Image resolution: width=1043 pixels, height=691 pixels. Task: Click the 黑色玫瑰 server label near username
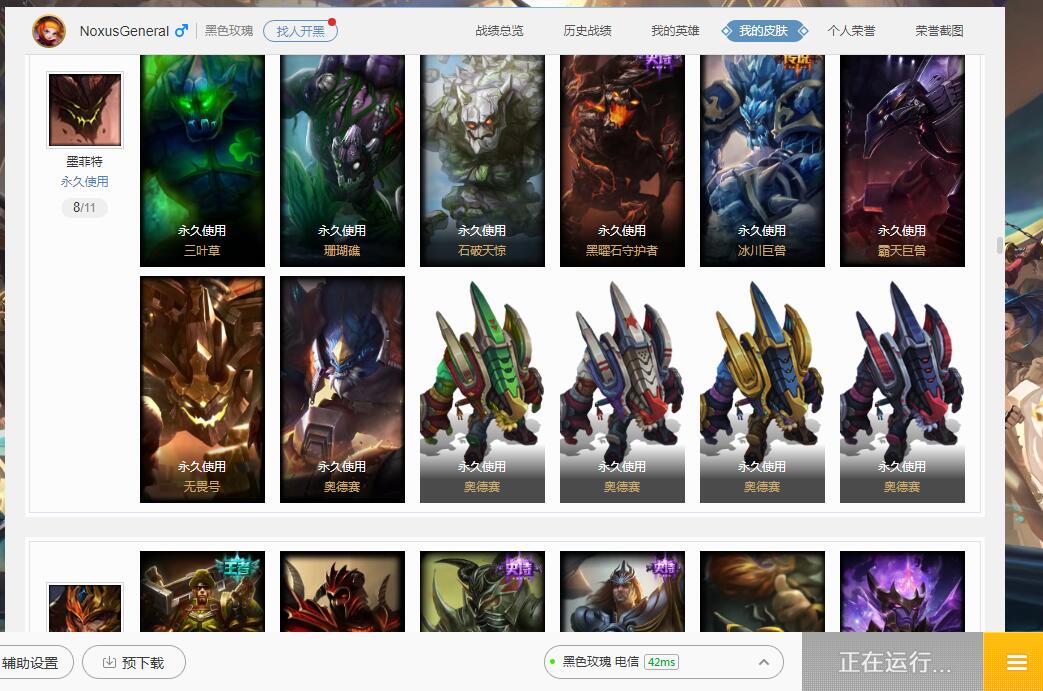229,31
